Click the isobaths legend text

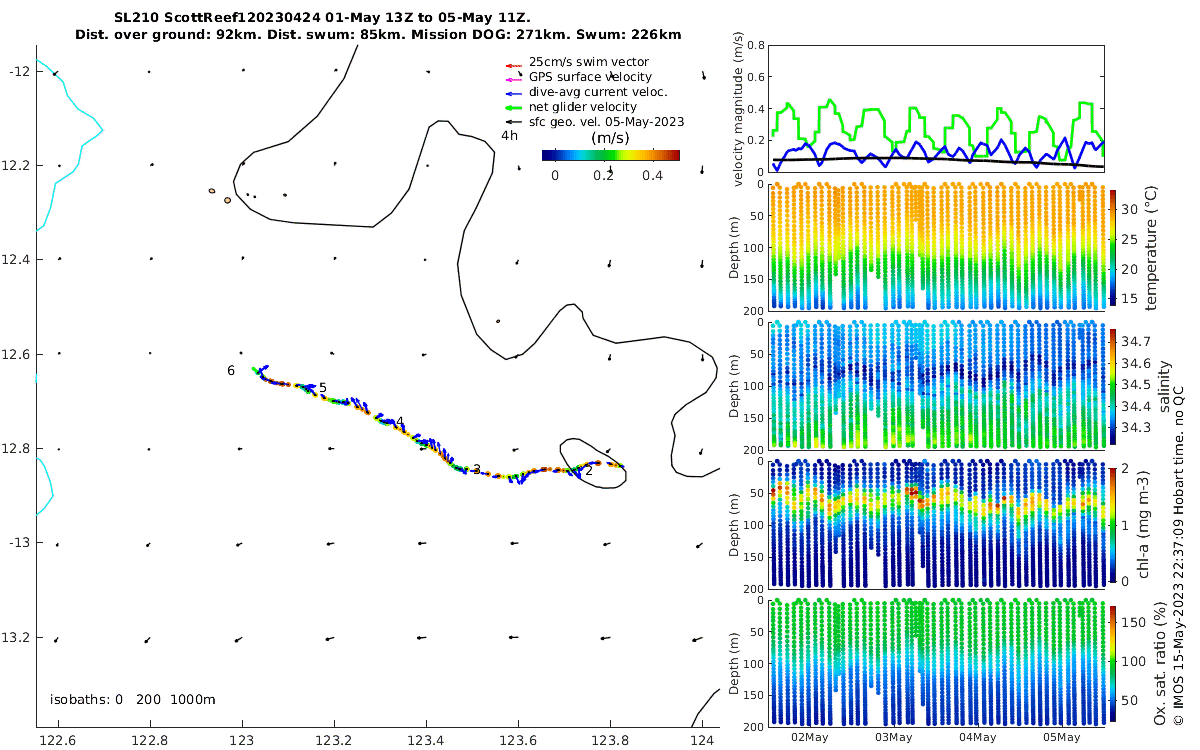click(133, 700)
